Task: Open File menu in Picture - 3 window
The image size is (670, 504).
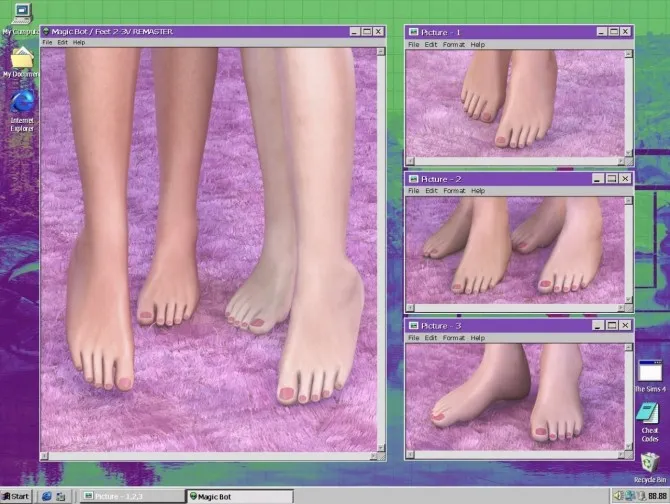Action: coord(414,337)
